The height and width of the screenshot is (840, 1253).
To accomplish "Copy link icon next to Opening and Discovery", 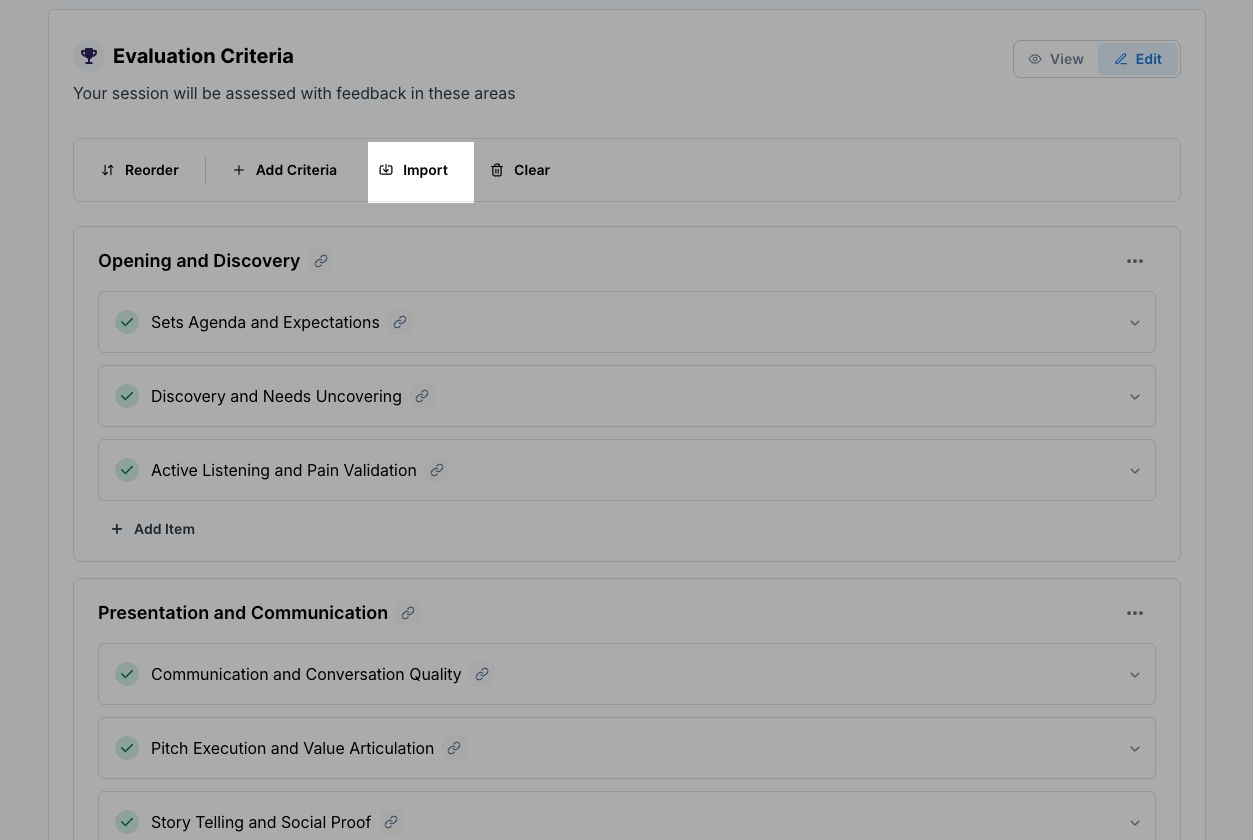I will click(x=321, y=261).
